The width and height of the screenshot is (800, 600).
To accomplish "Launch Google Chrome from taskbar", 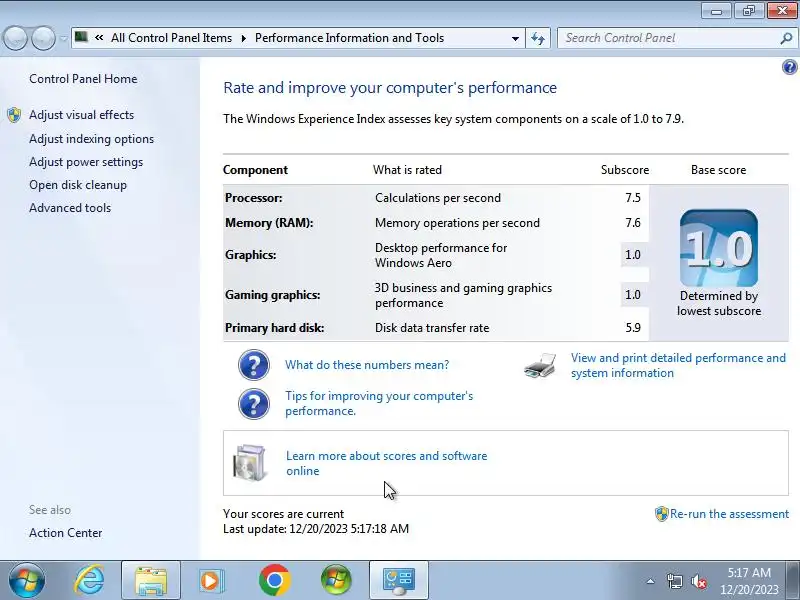I will [x=274, y=581].
